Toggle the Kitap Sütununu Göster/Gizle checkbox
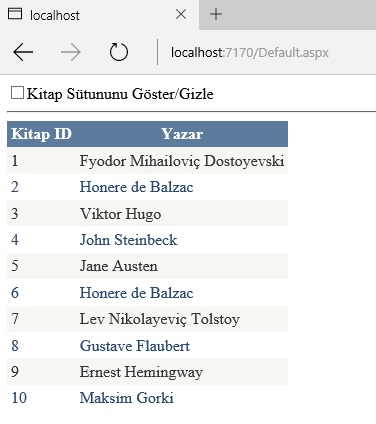Viewport: 376px width, 424px height. pyautogui.click(x=17, y=93)
